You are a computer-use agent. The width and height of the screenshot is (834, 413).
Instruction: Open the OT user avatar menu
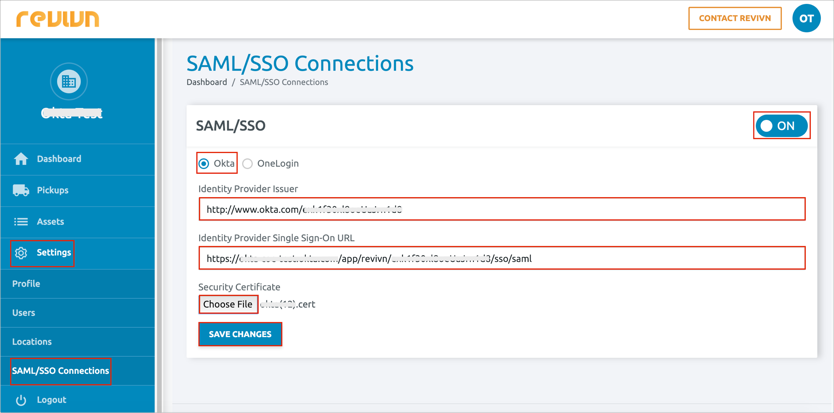[806, 18]
